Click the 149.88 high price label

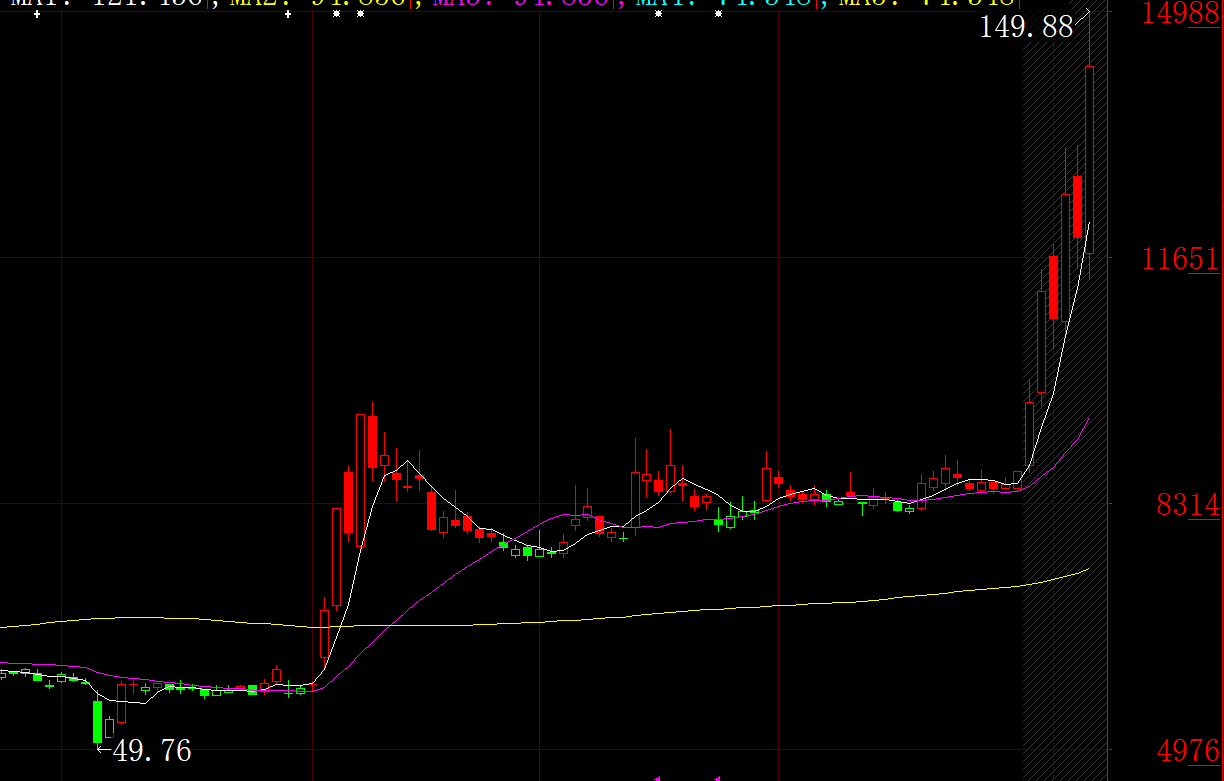[1026, 27]
